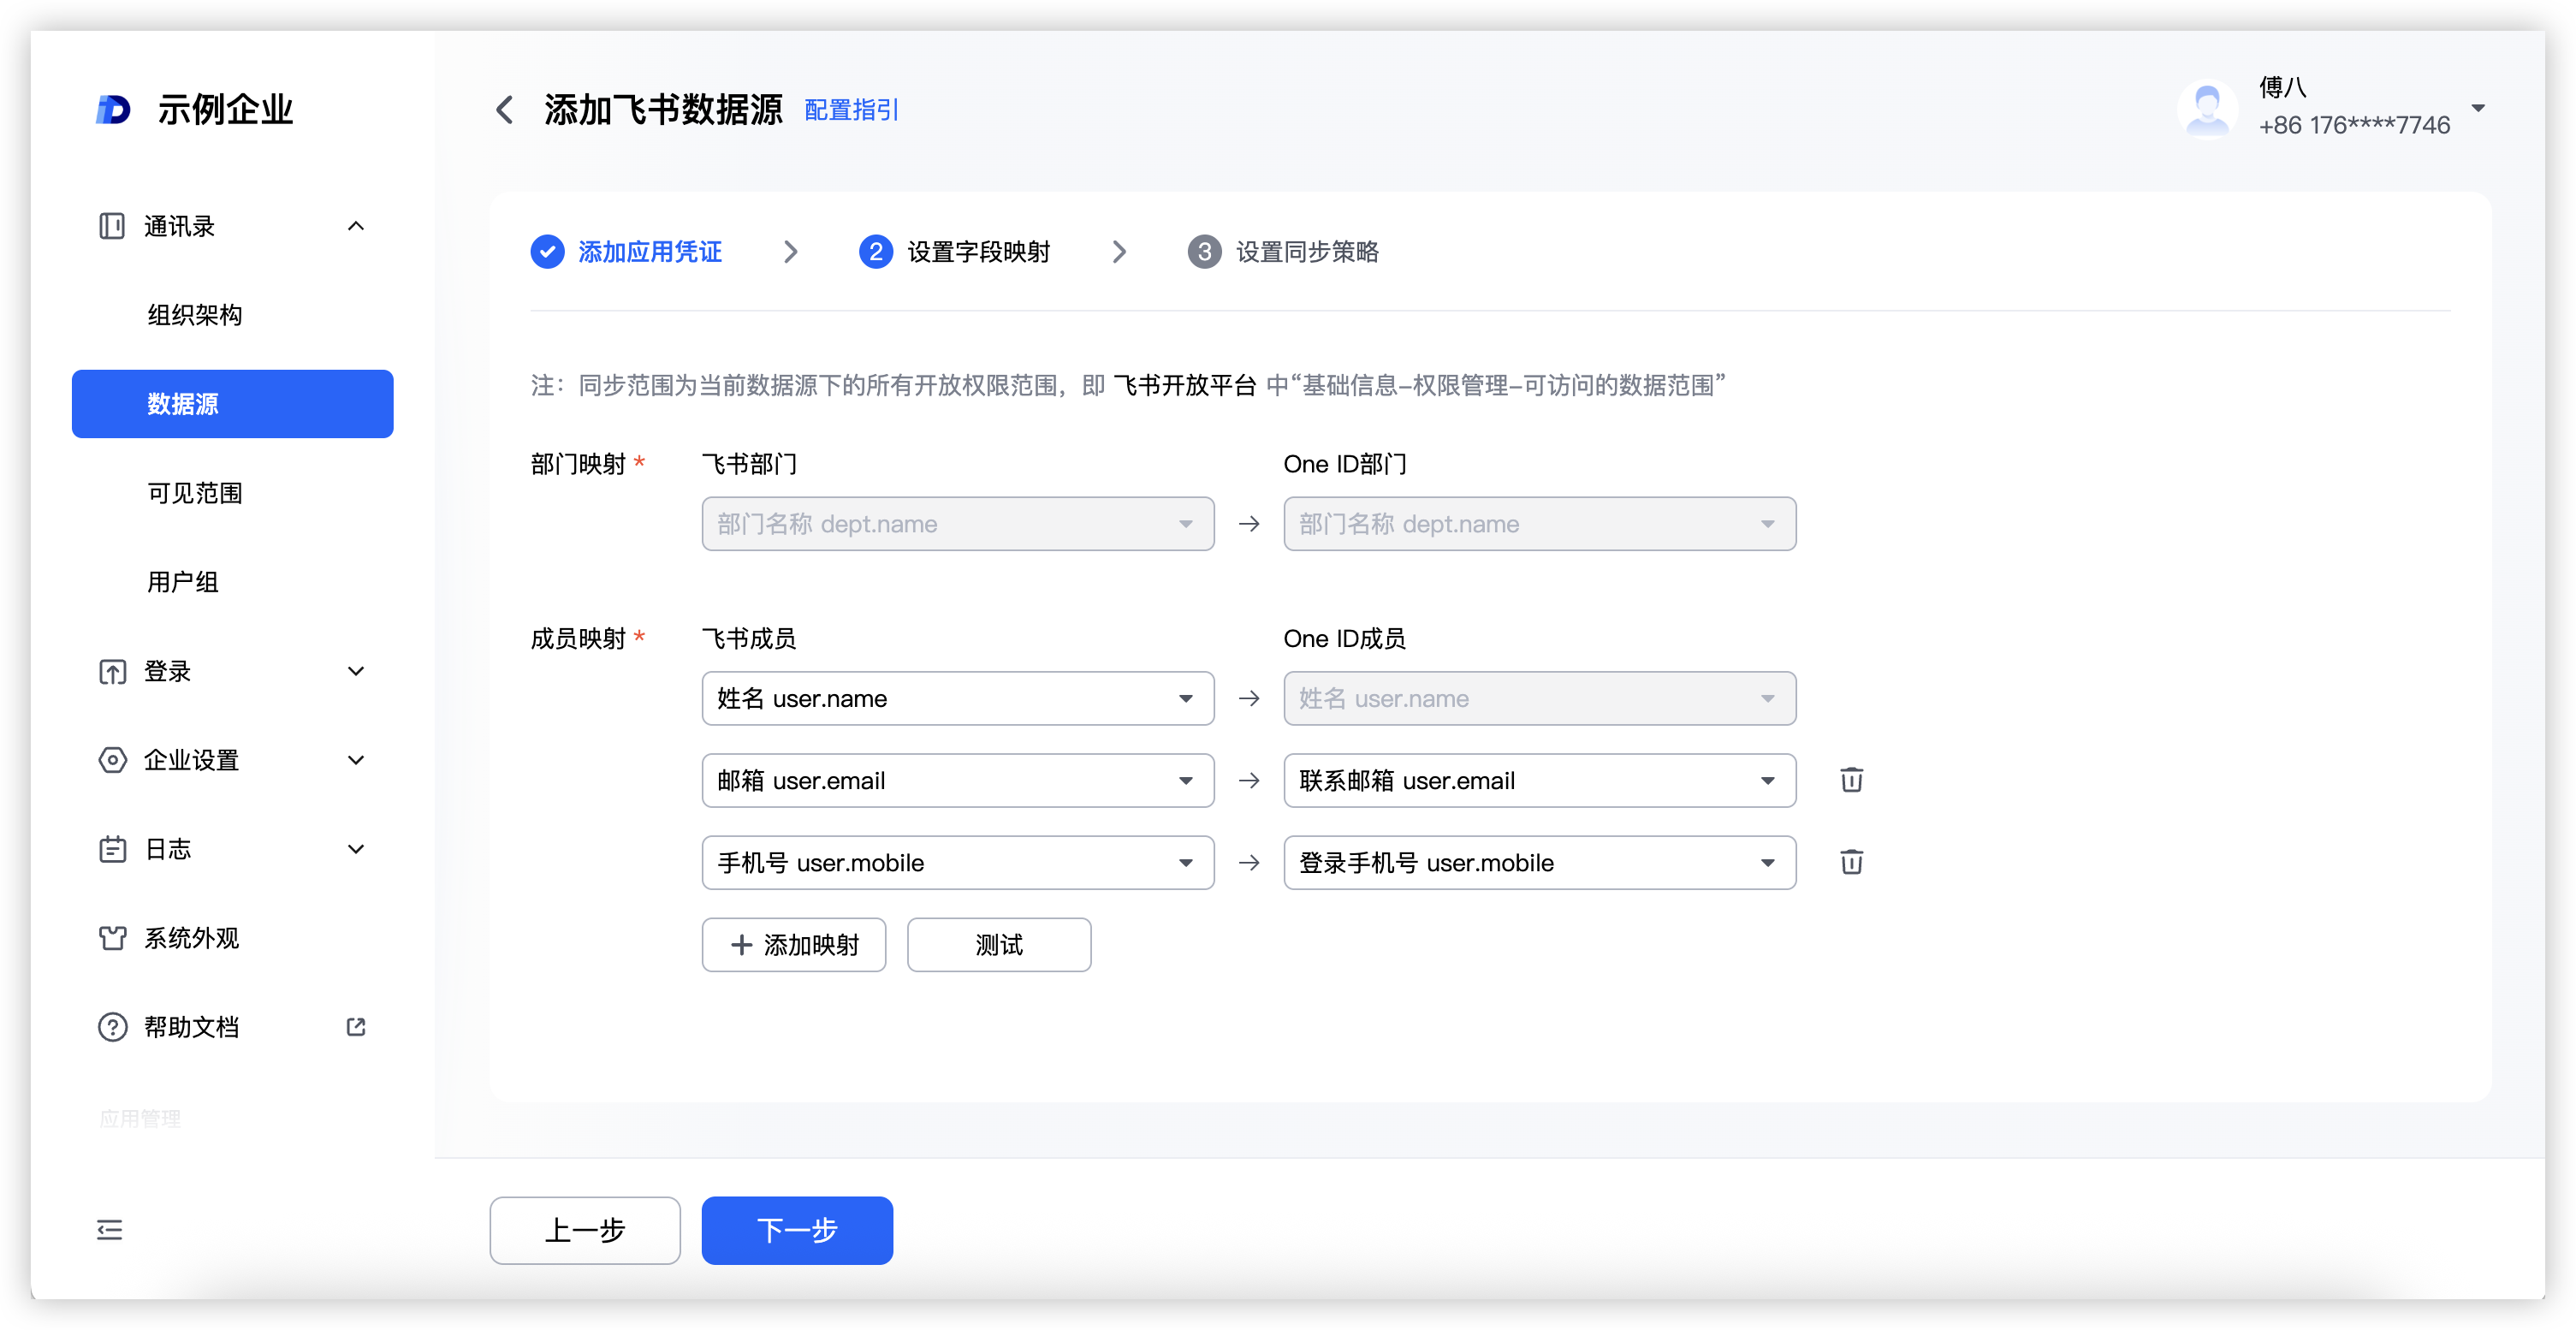
Task: Open the 登录手机号 user.mobile dropdown
Action: coord(1539,862)
